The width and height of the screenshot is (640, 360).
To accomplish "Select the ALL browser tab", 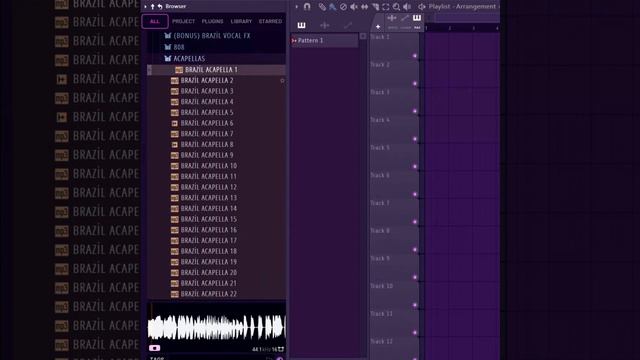I will tap(155, 21).
